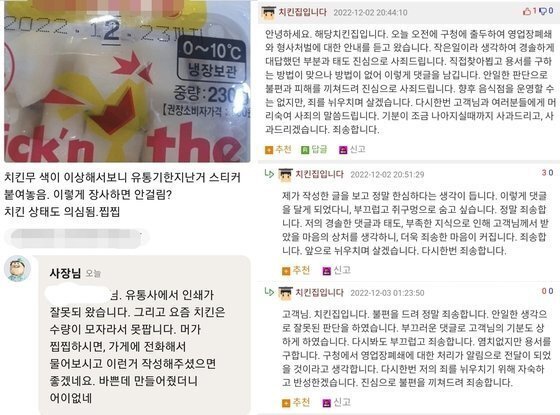
Task: Click 신고 under the 20:51:29 reply
Action: pyautogui.click(x=336, y=270)
